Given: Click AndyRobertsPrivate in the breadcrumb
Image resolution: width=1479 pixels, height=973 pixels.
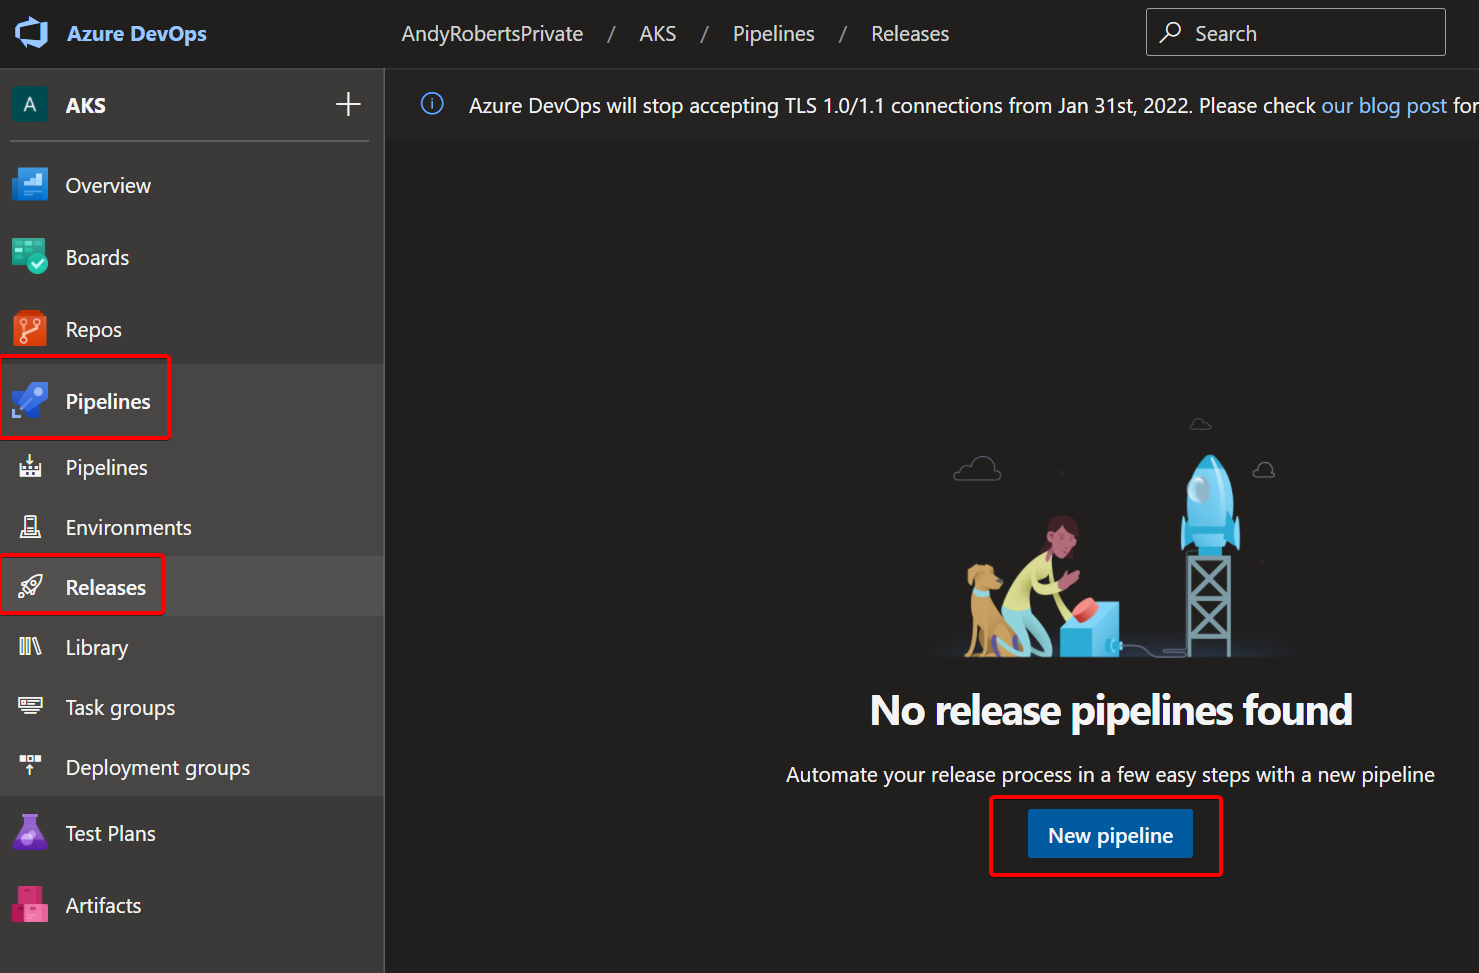Looking at the screenshot, I should click(492, 34).
